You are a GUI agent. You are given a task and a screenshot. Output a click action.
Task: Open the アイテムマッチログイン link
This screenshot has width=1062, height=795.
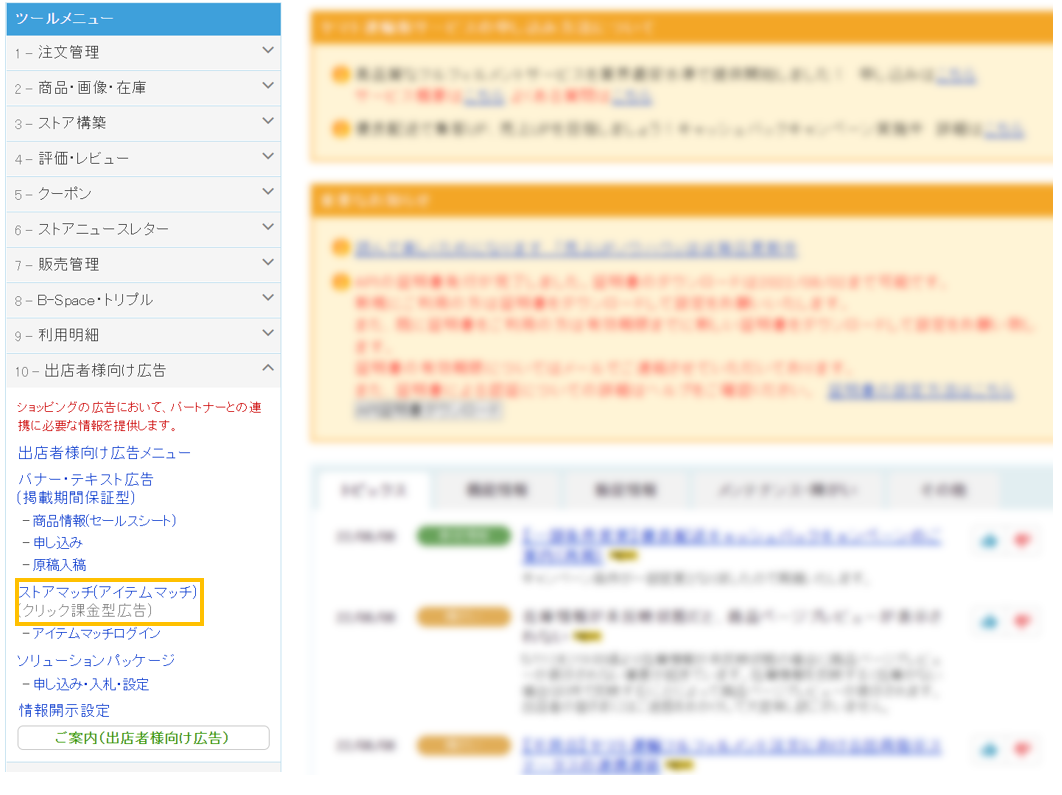(x=97, y=633)
